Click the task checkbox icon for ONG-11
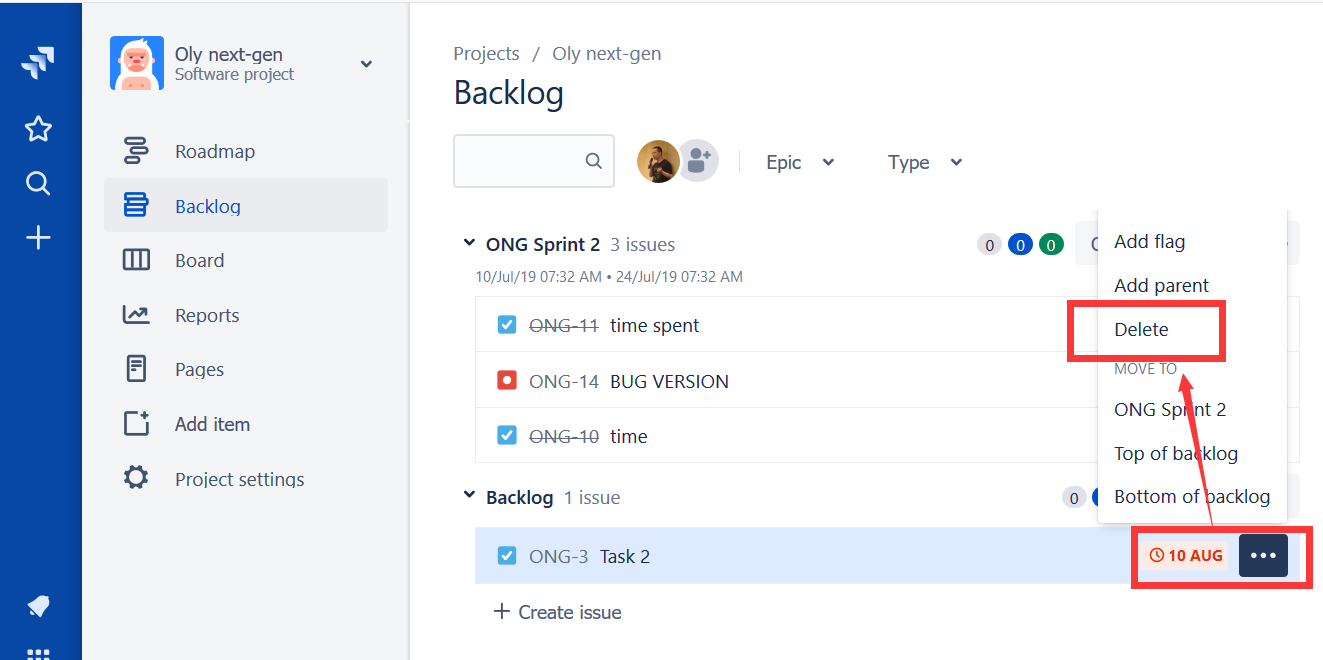The height and width of the screenshot is (660, 1323). point(507,324)
